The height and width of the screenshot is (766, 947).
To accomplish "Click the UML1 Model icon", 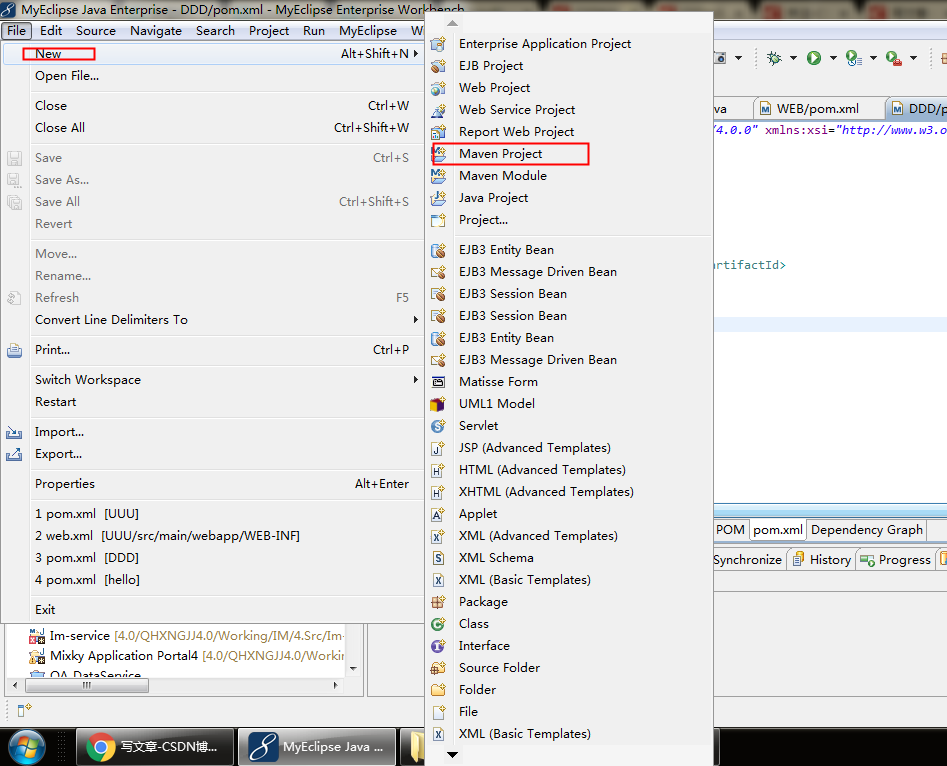I will (438, 404).
